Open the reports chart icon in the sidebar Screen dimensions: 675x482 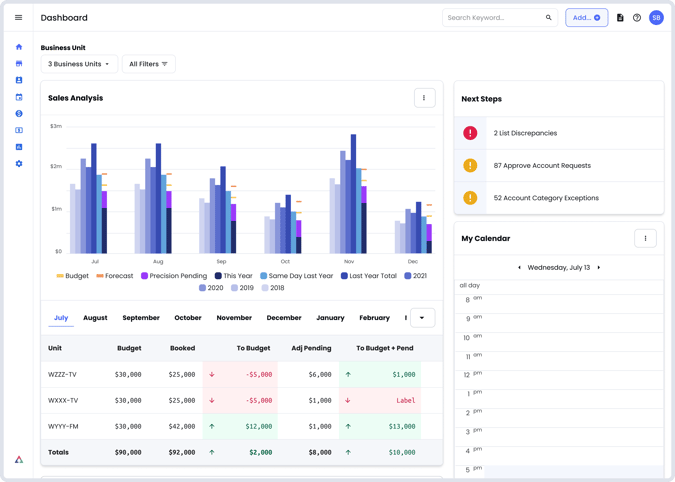pyautogui.click(x=19, y=147)
